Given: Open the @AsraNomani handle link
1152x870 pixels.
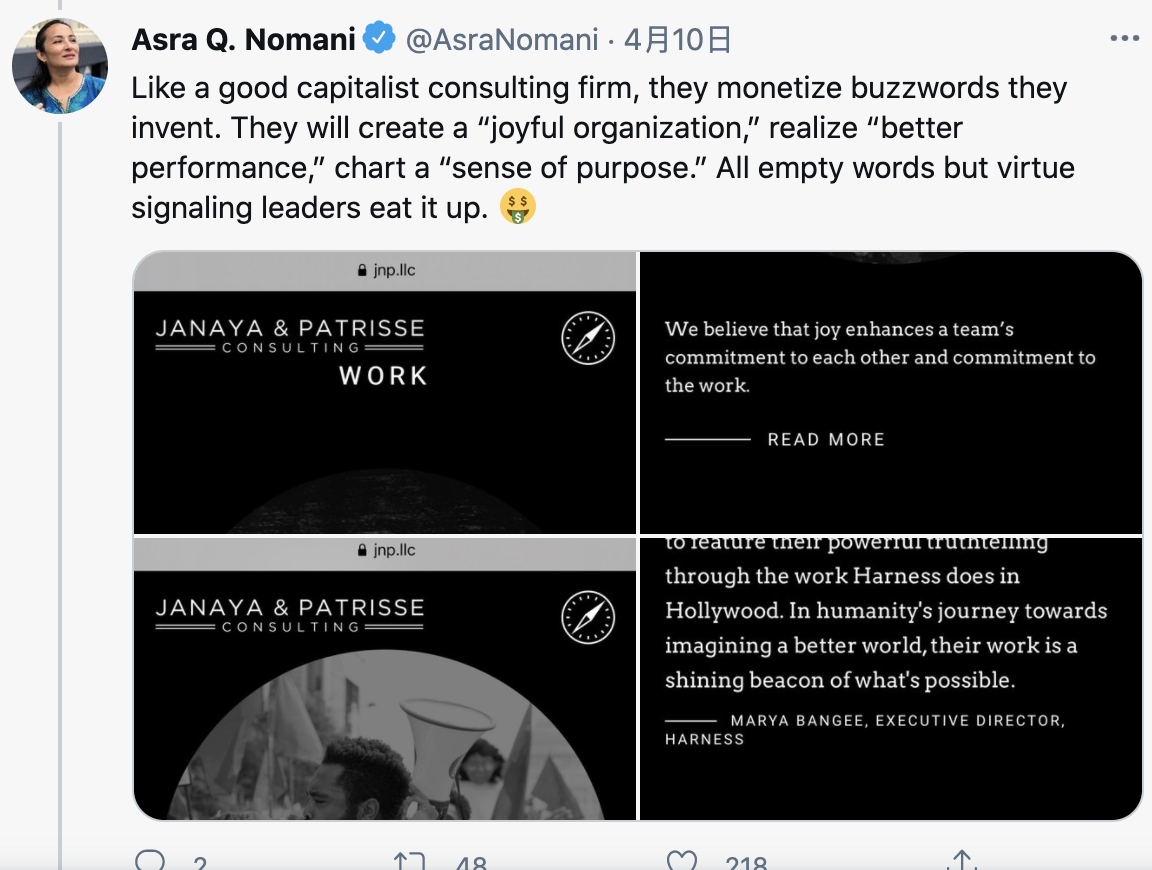Looking at the screenshot, I should coord(502,39).
